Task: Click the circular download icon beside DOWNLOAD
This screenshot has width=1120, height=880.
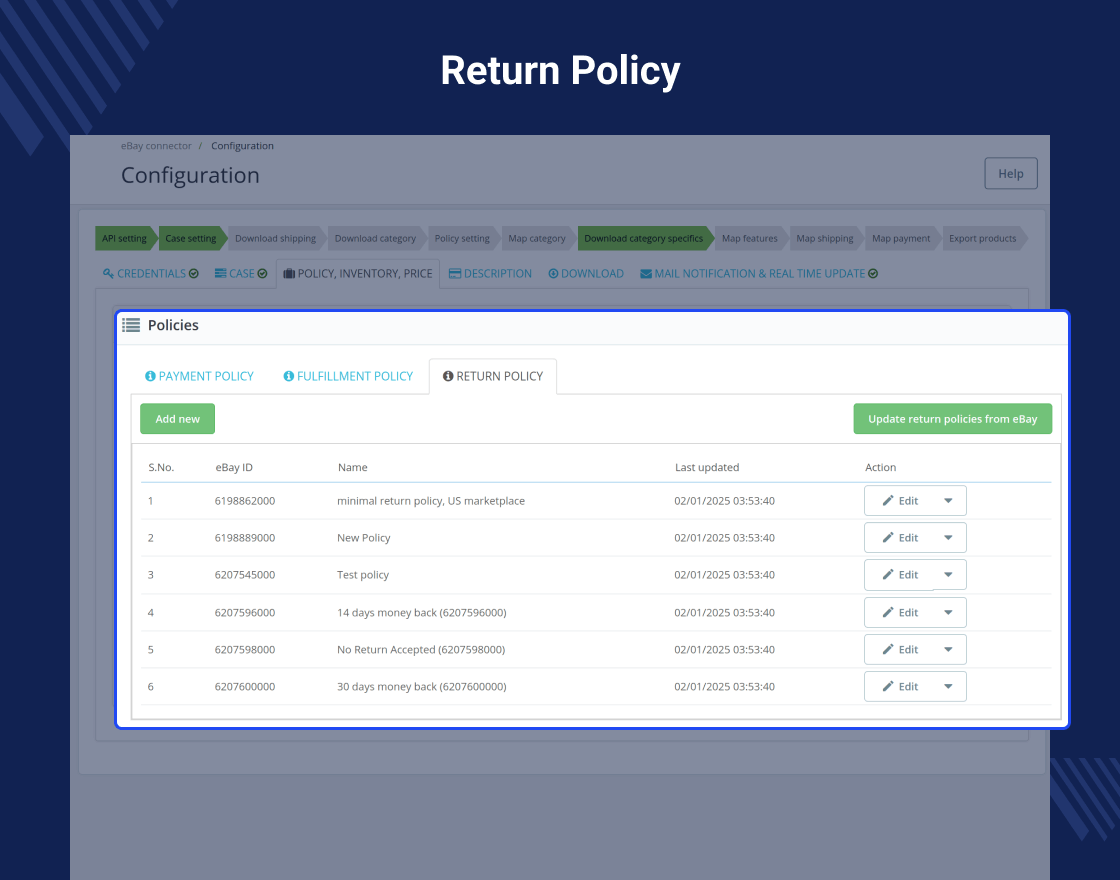Action: point(553,274)
